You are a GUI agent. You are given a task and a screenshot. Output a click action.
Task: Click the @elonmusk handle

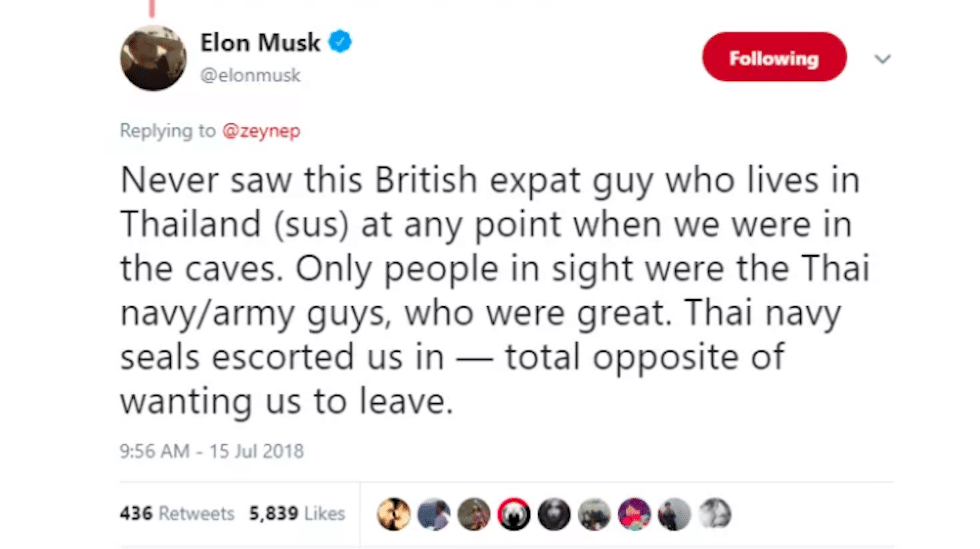click(250, 75)
